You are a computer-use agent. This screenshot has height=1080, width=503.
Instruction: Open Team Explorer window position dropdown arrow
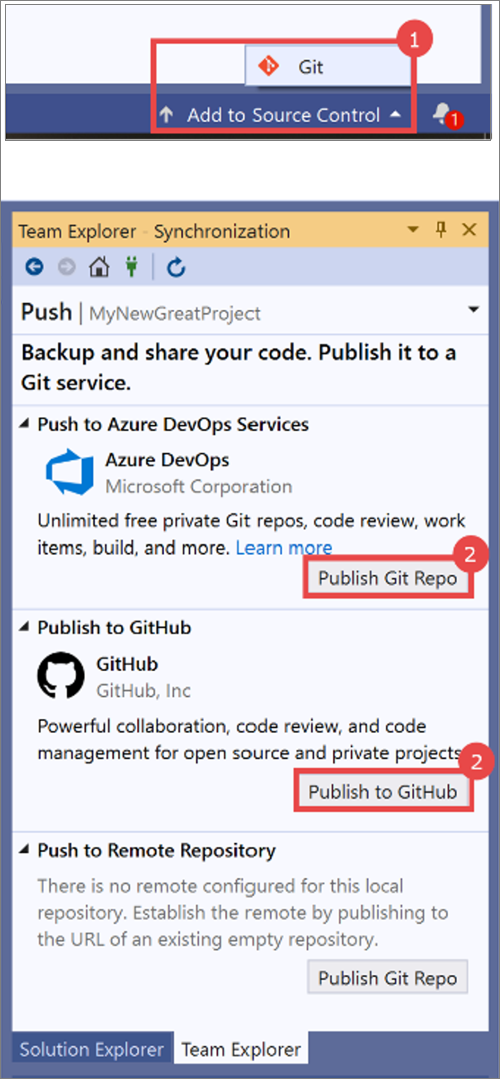413,229
